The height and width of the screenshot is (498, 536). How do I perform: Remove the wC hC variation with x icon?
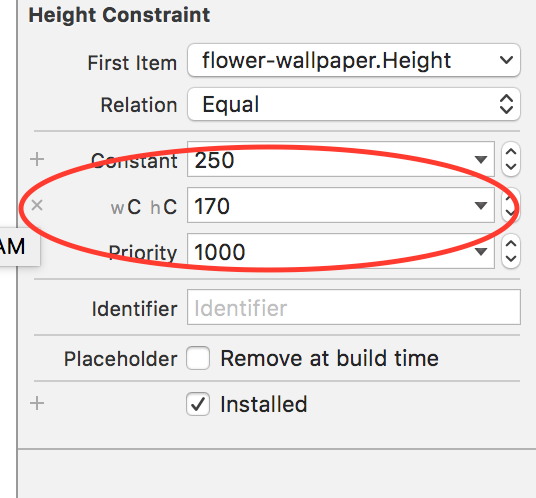point(37,205)
